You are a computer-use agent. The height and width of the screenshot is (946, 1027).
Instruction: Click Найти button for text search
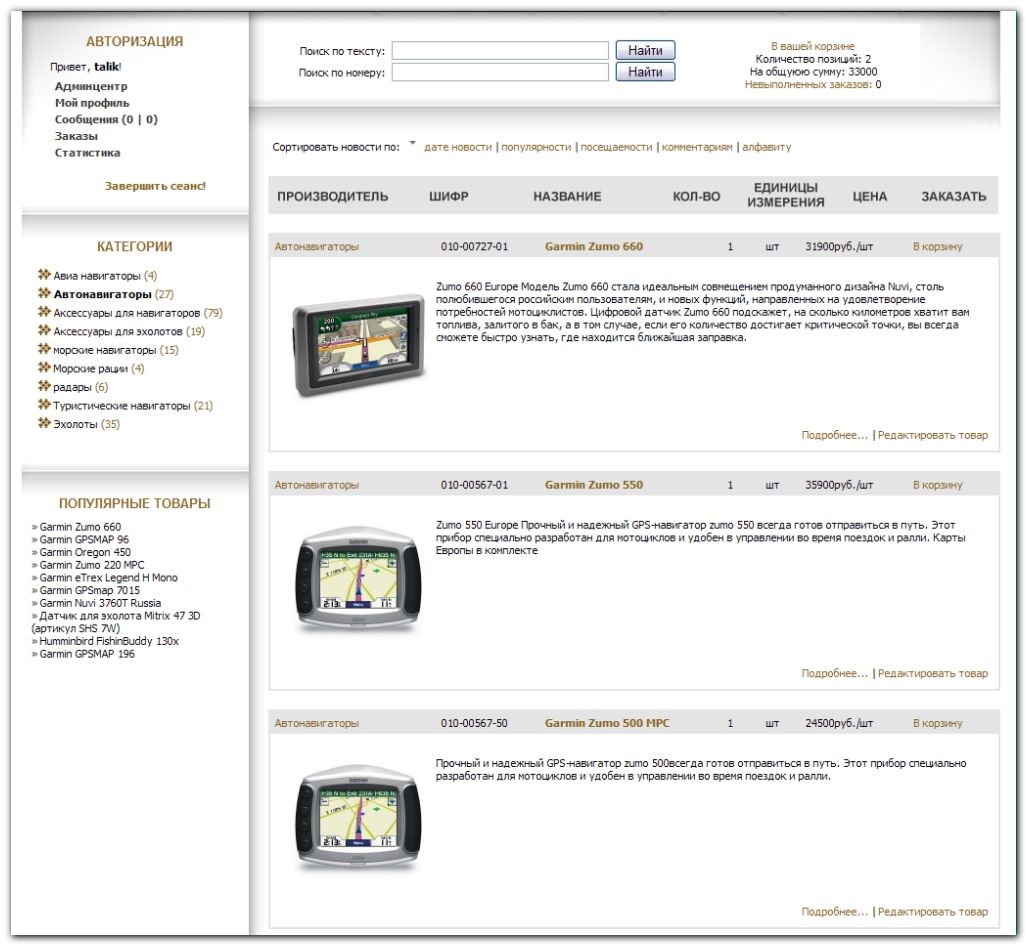point(645,50)
